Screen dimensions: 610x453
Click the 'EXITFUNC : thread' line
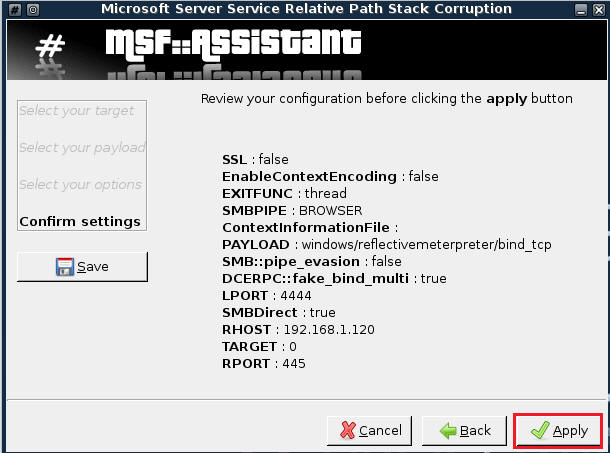(x=284, y=193)
